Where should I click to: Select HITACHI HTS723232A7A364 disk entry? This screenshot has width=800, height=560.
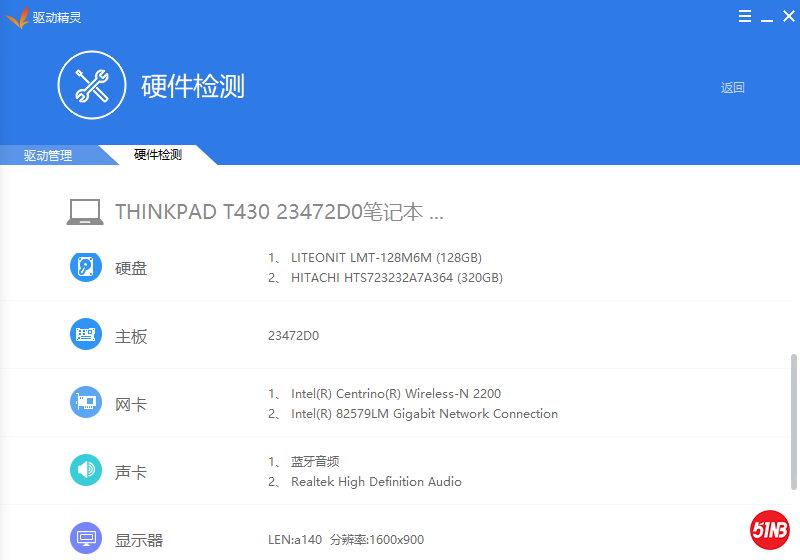[395, 278]
